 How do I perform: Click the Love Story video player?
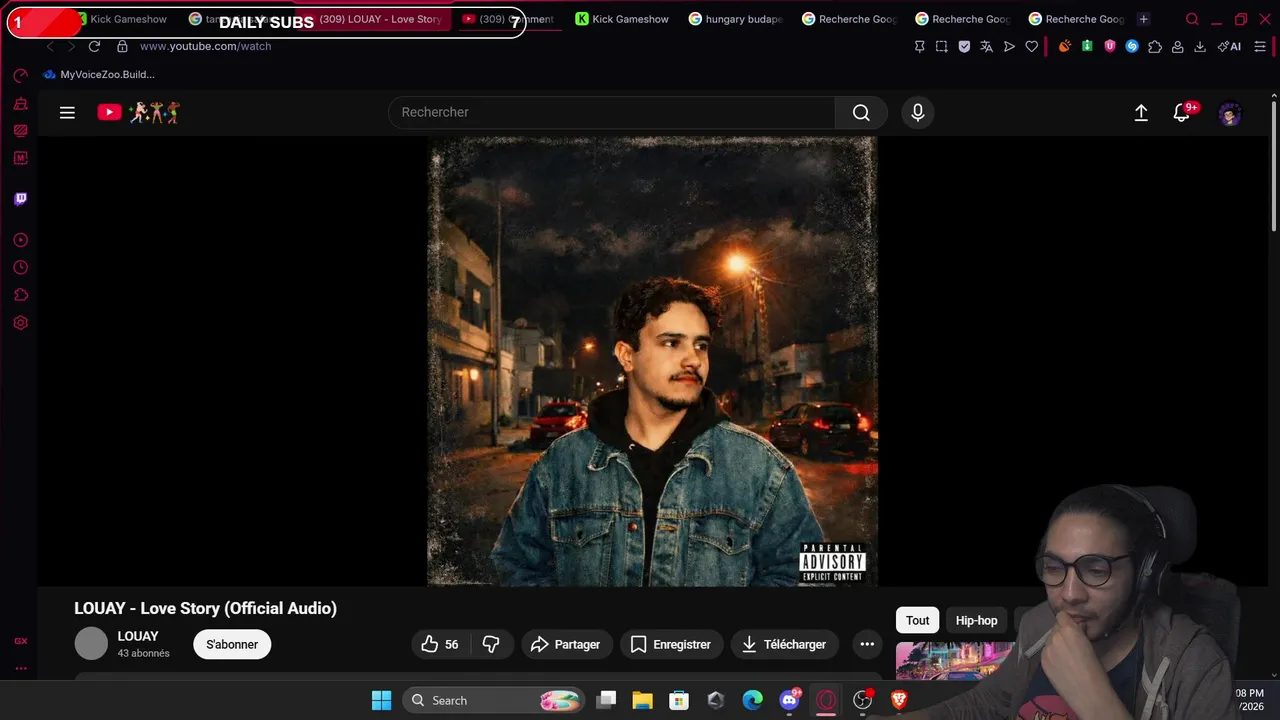(x=653, y=361)
